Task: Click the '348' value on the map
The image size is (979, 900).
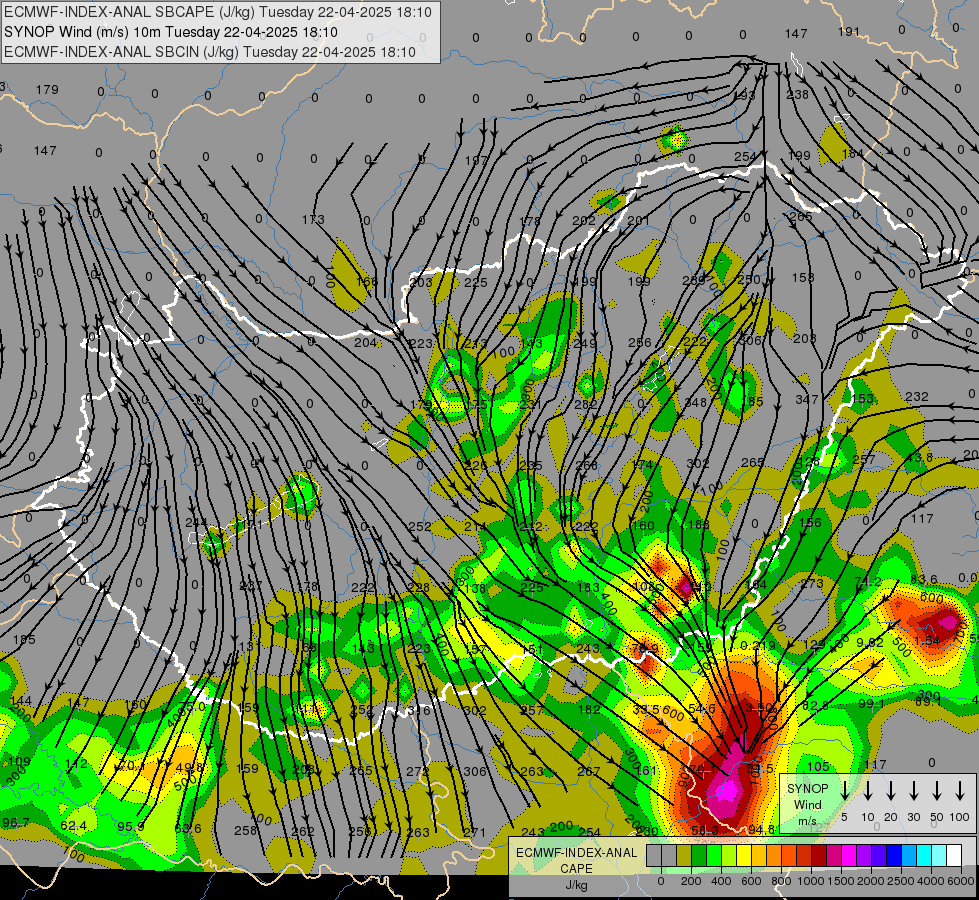Action: [x=696, y=402]
